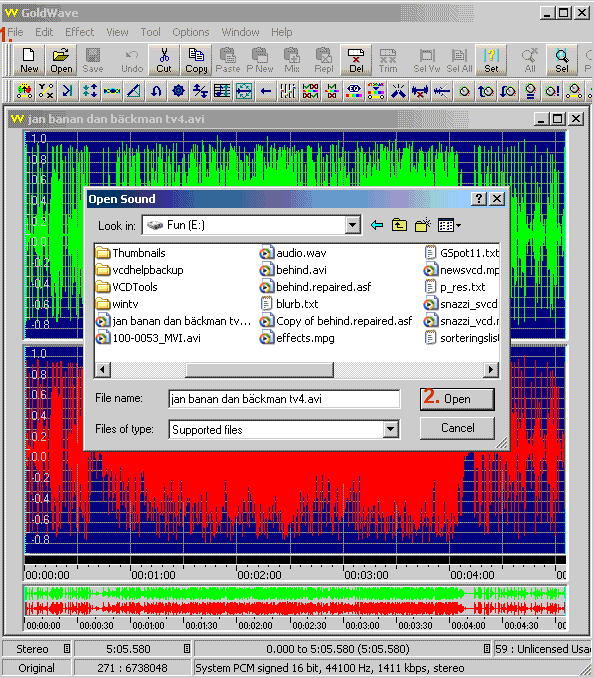594x678 pixels.
Task: Click the Del delete icon
Action: (356, 60)
